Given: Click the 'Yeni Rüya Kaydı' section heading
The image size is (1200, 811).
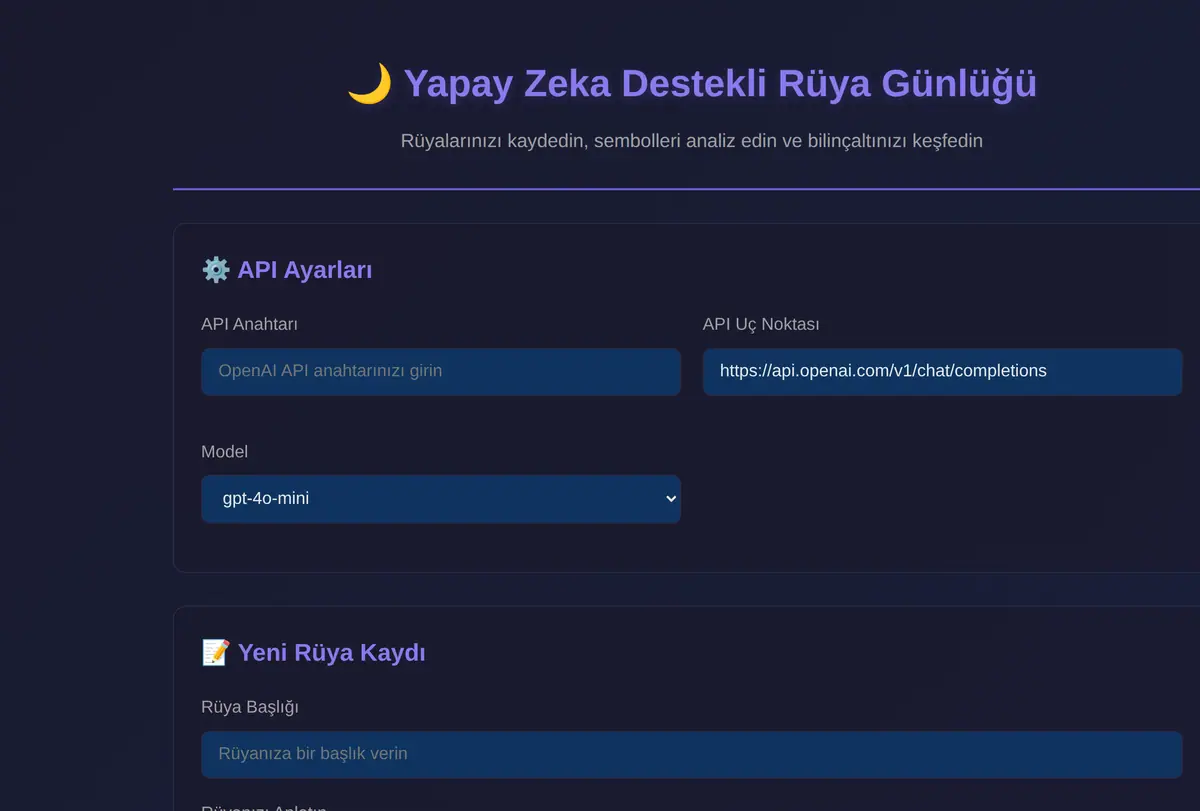Looking at the screenshot, I should coord(331,652).
